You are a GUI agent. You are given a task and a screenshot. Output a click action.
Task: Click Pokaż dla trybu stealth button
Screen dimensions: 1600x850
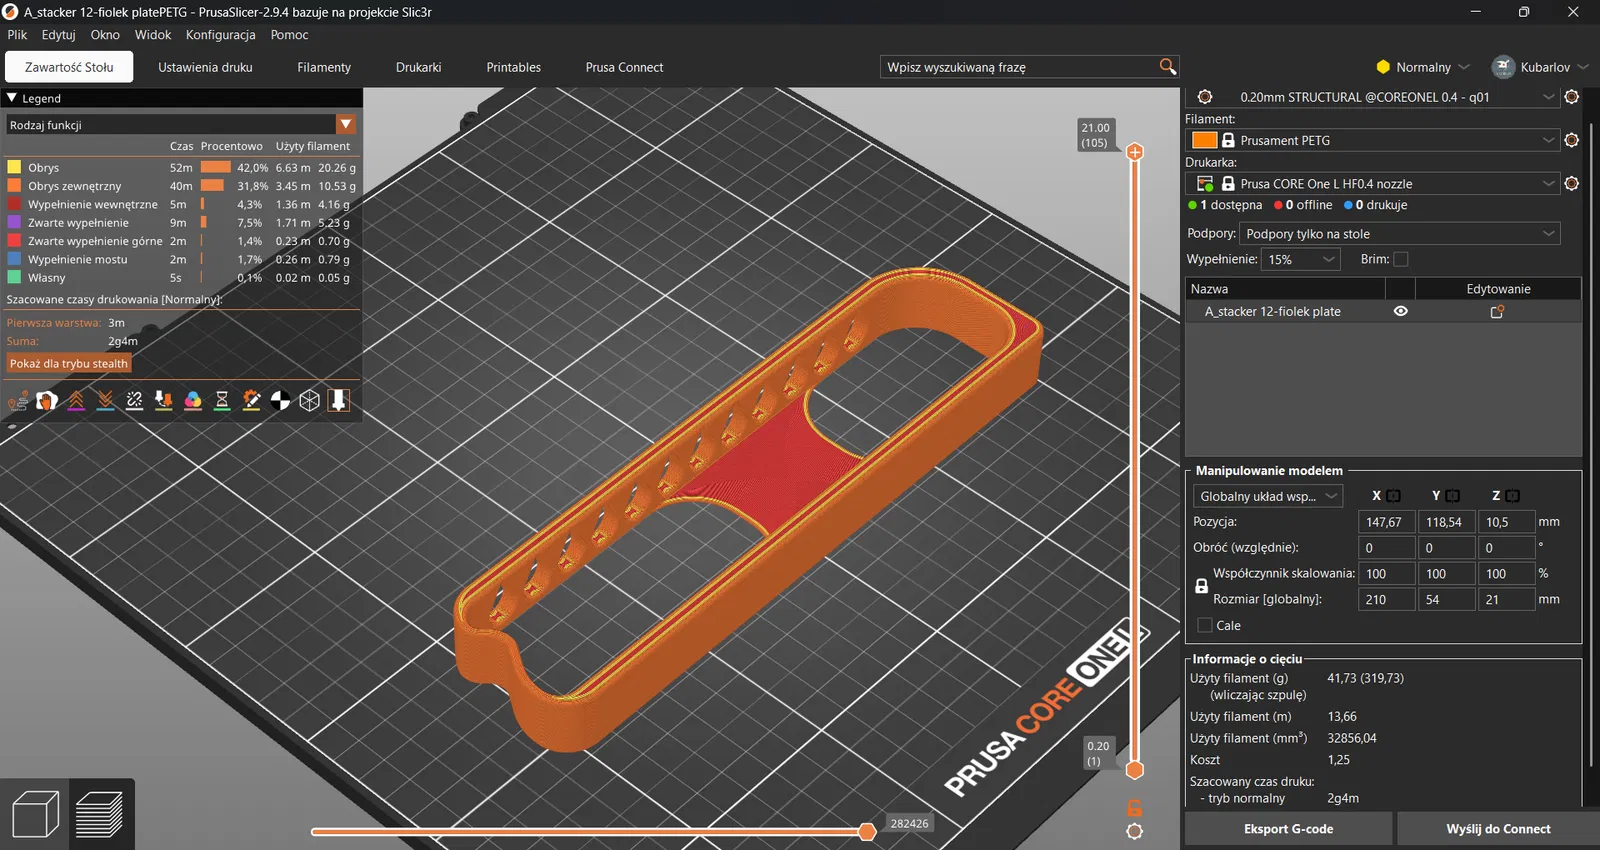[69, 364]
